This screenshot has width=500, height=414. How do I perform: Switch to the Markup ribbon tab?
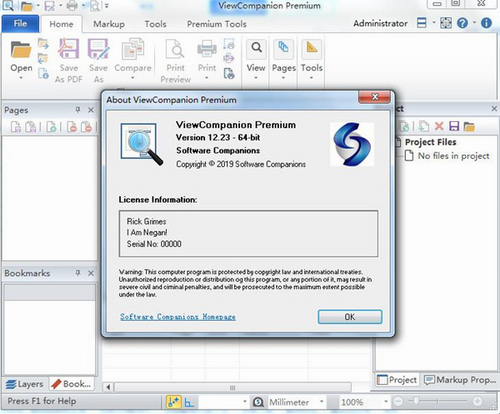(x=109, y=24)
